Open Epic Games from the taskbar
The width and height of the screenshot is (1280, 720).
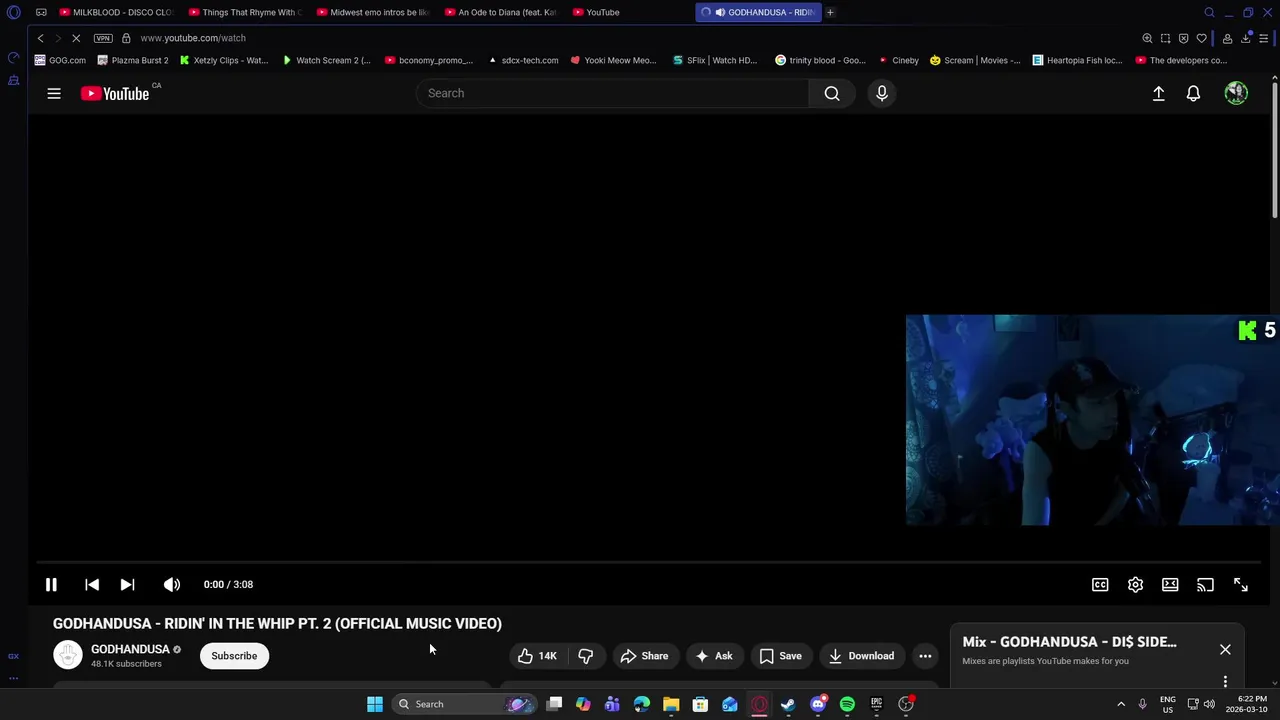(876, 704)
